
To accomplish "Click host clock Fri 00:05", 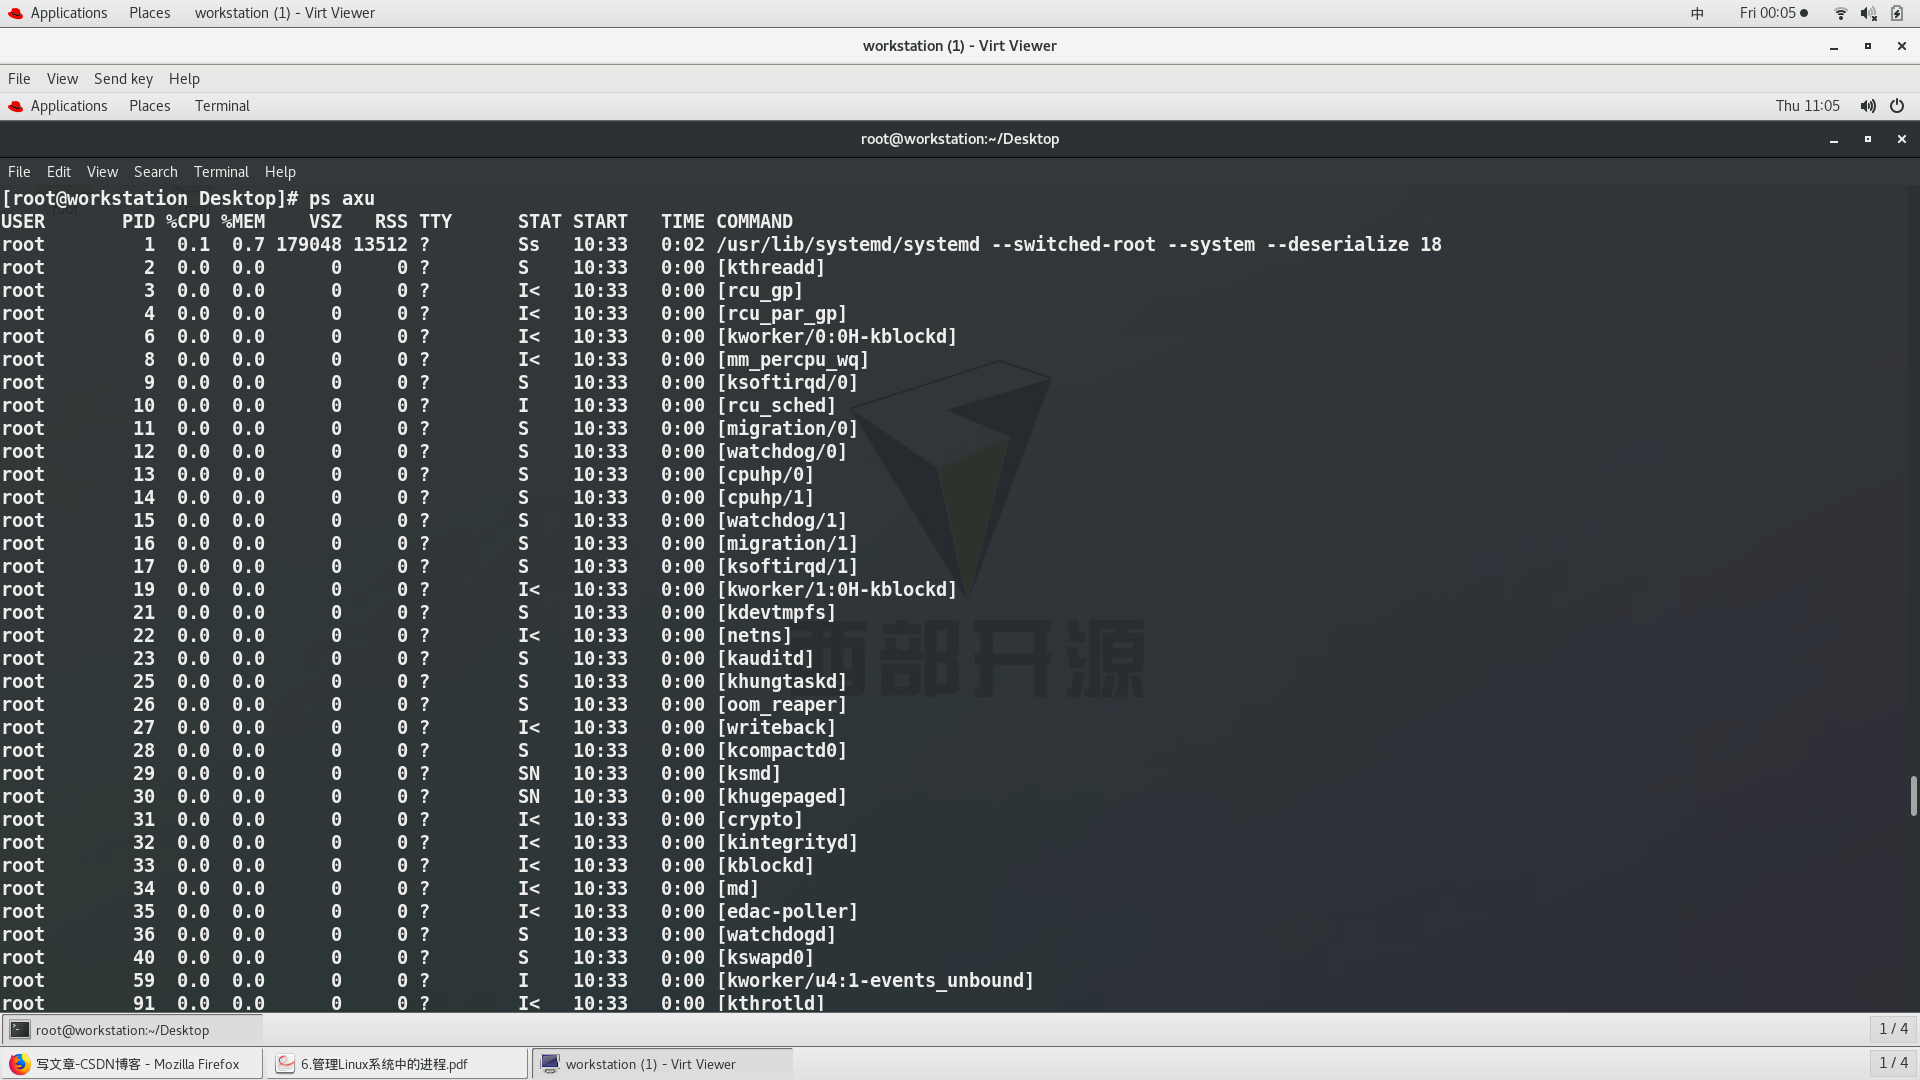I will pos(1767,13).
